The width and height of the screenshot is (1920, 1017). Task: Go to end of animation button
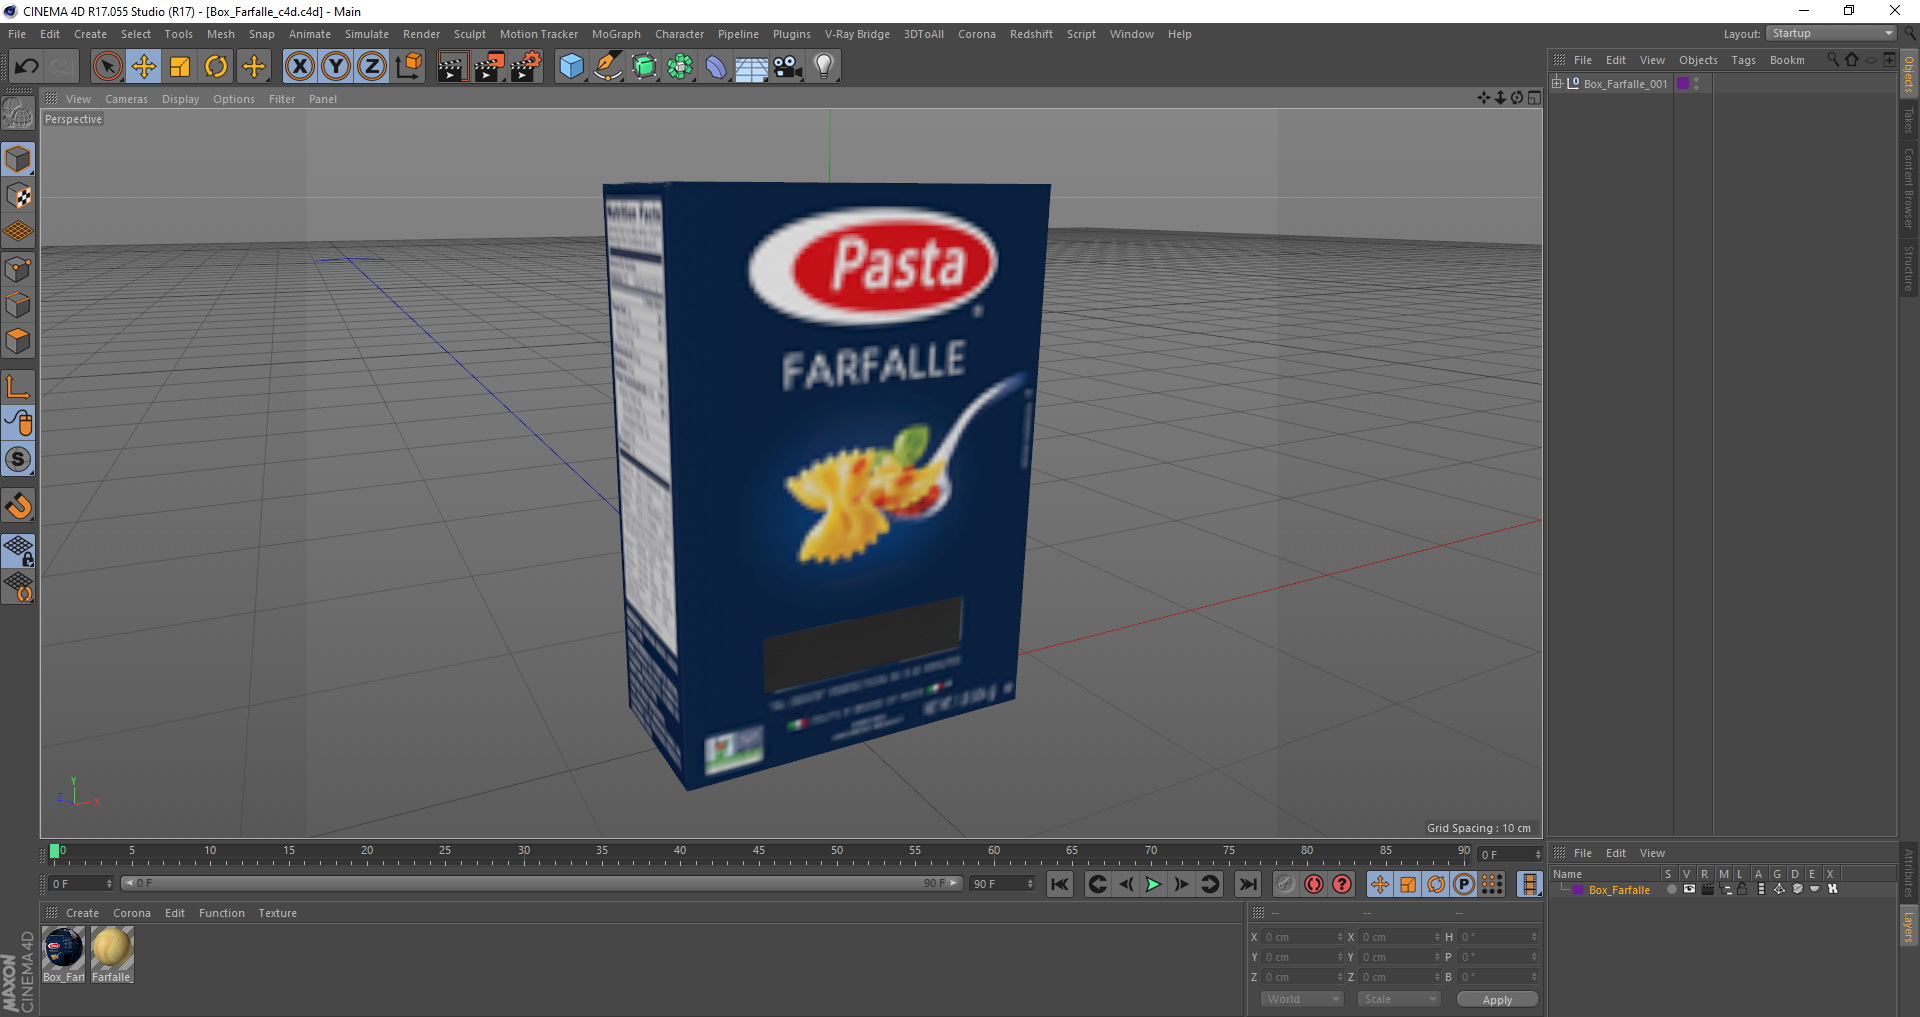click(x=1247, y=884)
